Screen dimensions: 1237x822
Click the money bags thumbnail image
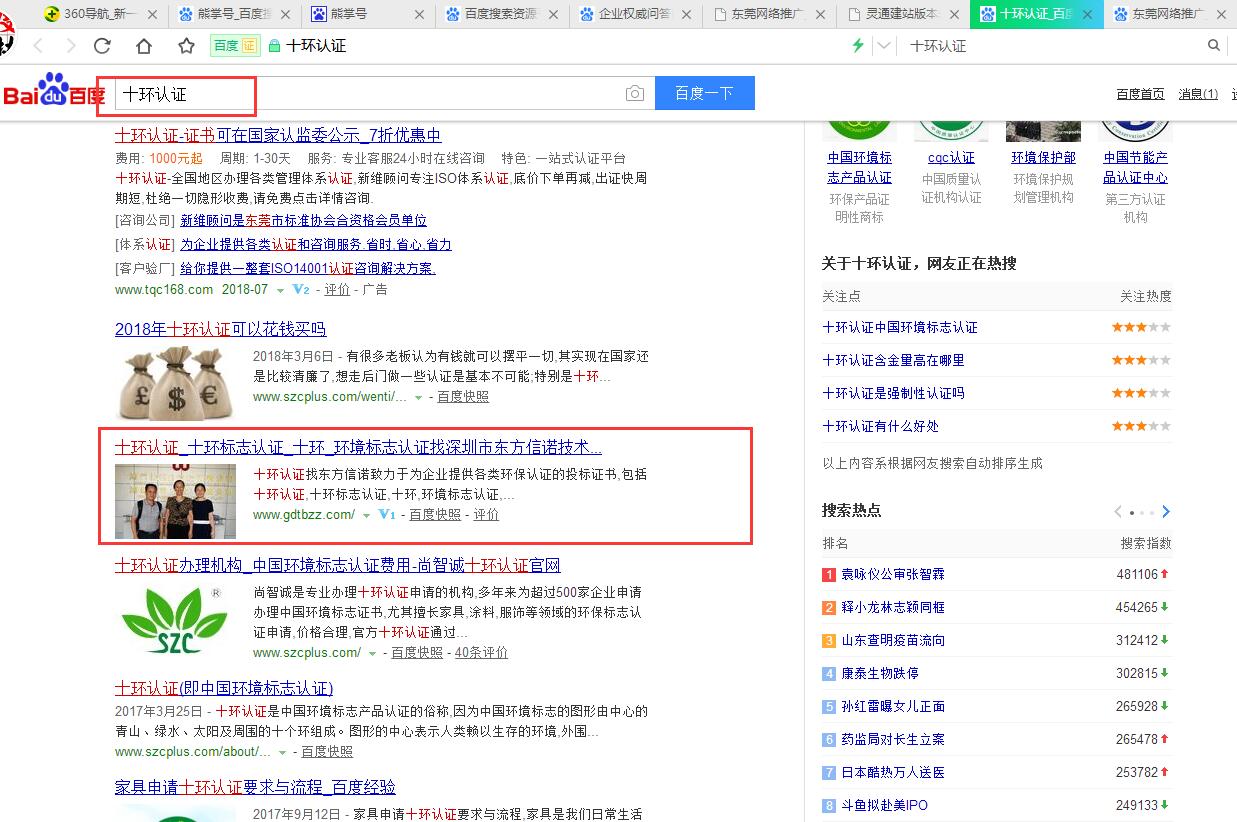pyautogui.click(x=175, y=382)
